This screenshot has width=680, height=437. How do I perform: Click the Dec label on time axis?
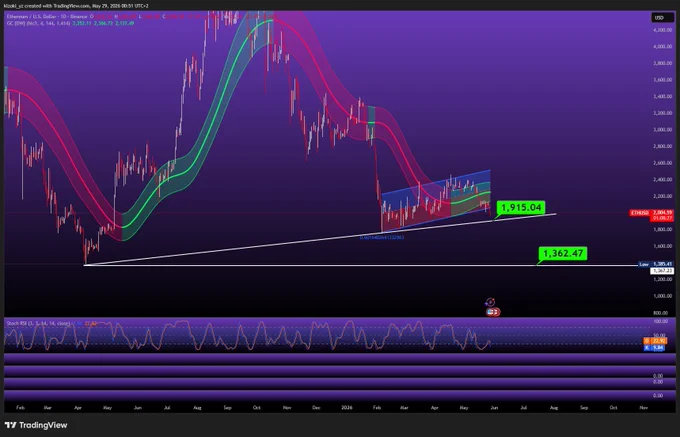point(316,408)
